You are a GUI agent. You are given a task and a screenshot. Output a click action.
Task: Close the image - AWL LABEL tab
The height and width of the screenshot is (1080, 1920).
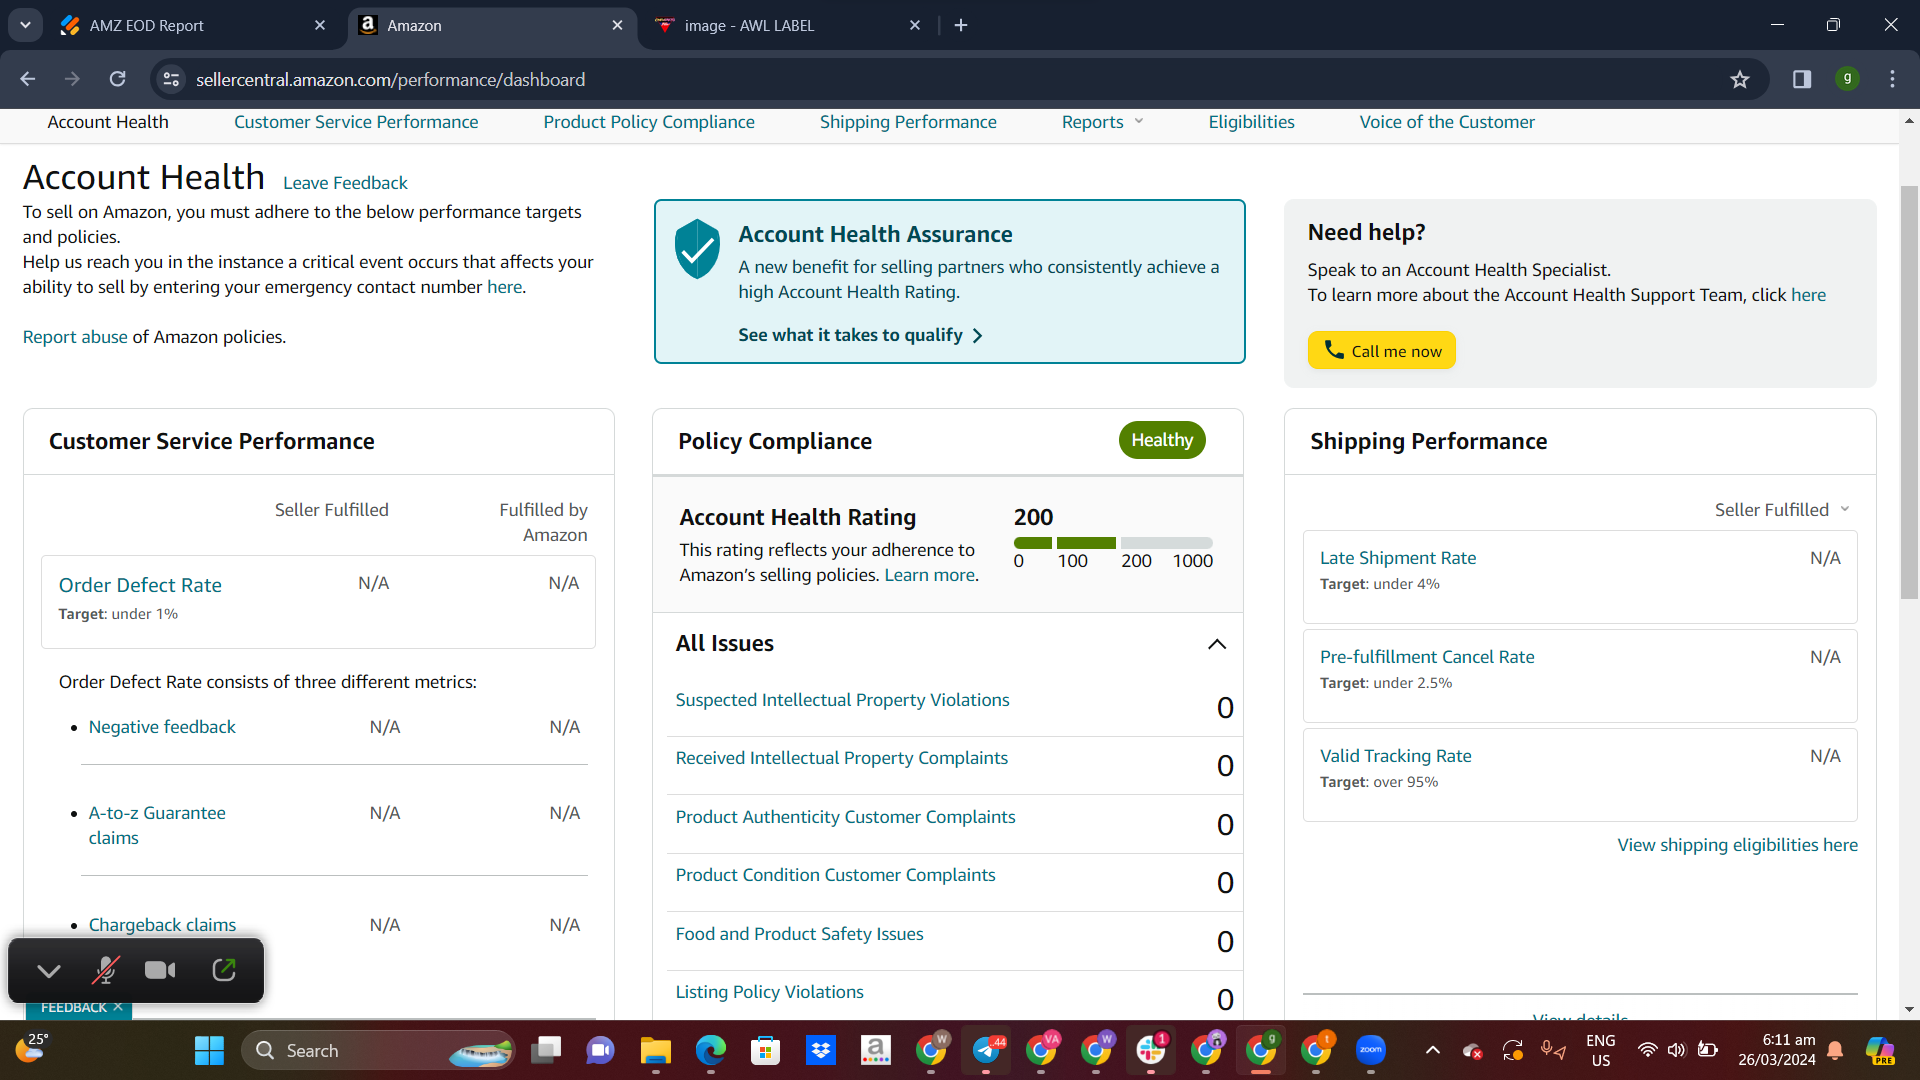coord(915,25)
